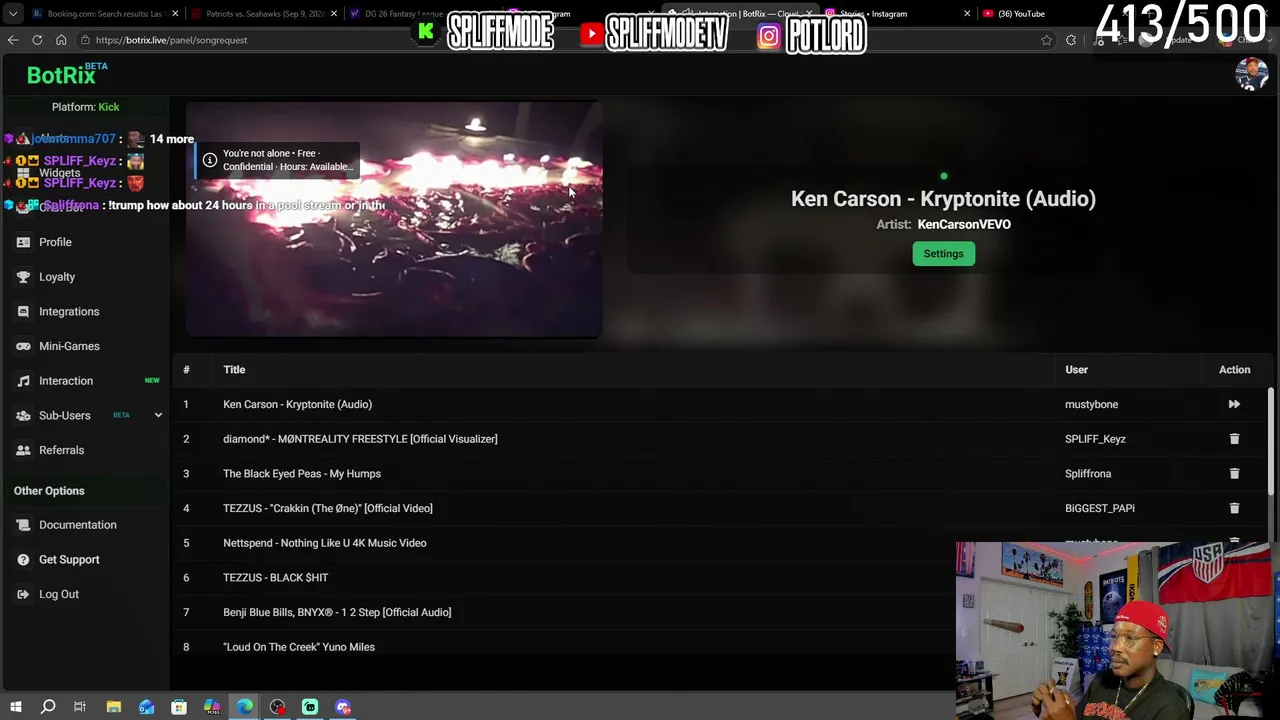1280x720 pixels.
Task: Open Windows taskbar search
Action: click(x=48, y=707)
